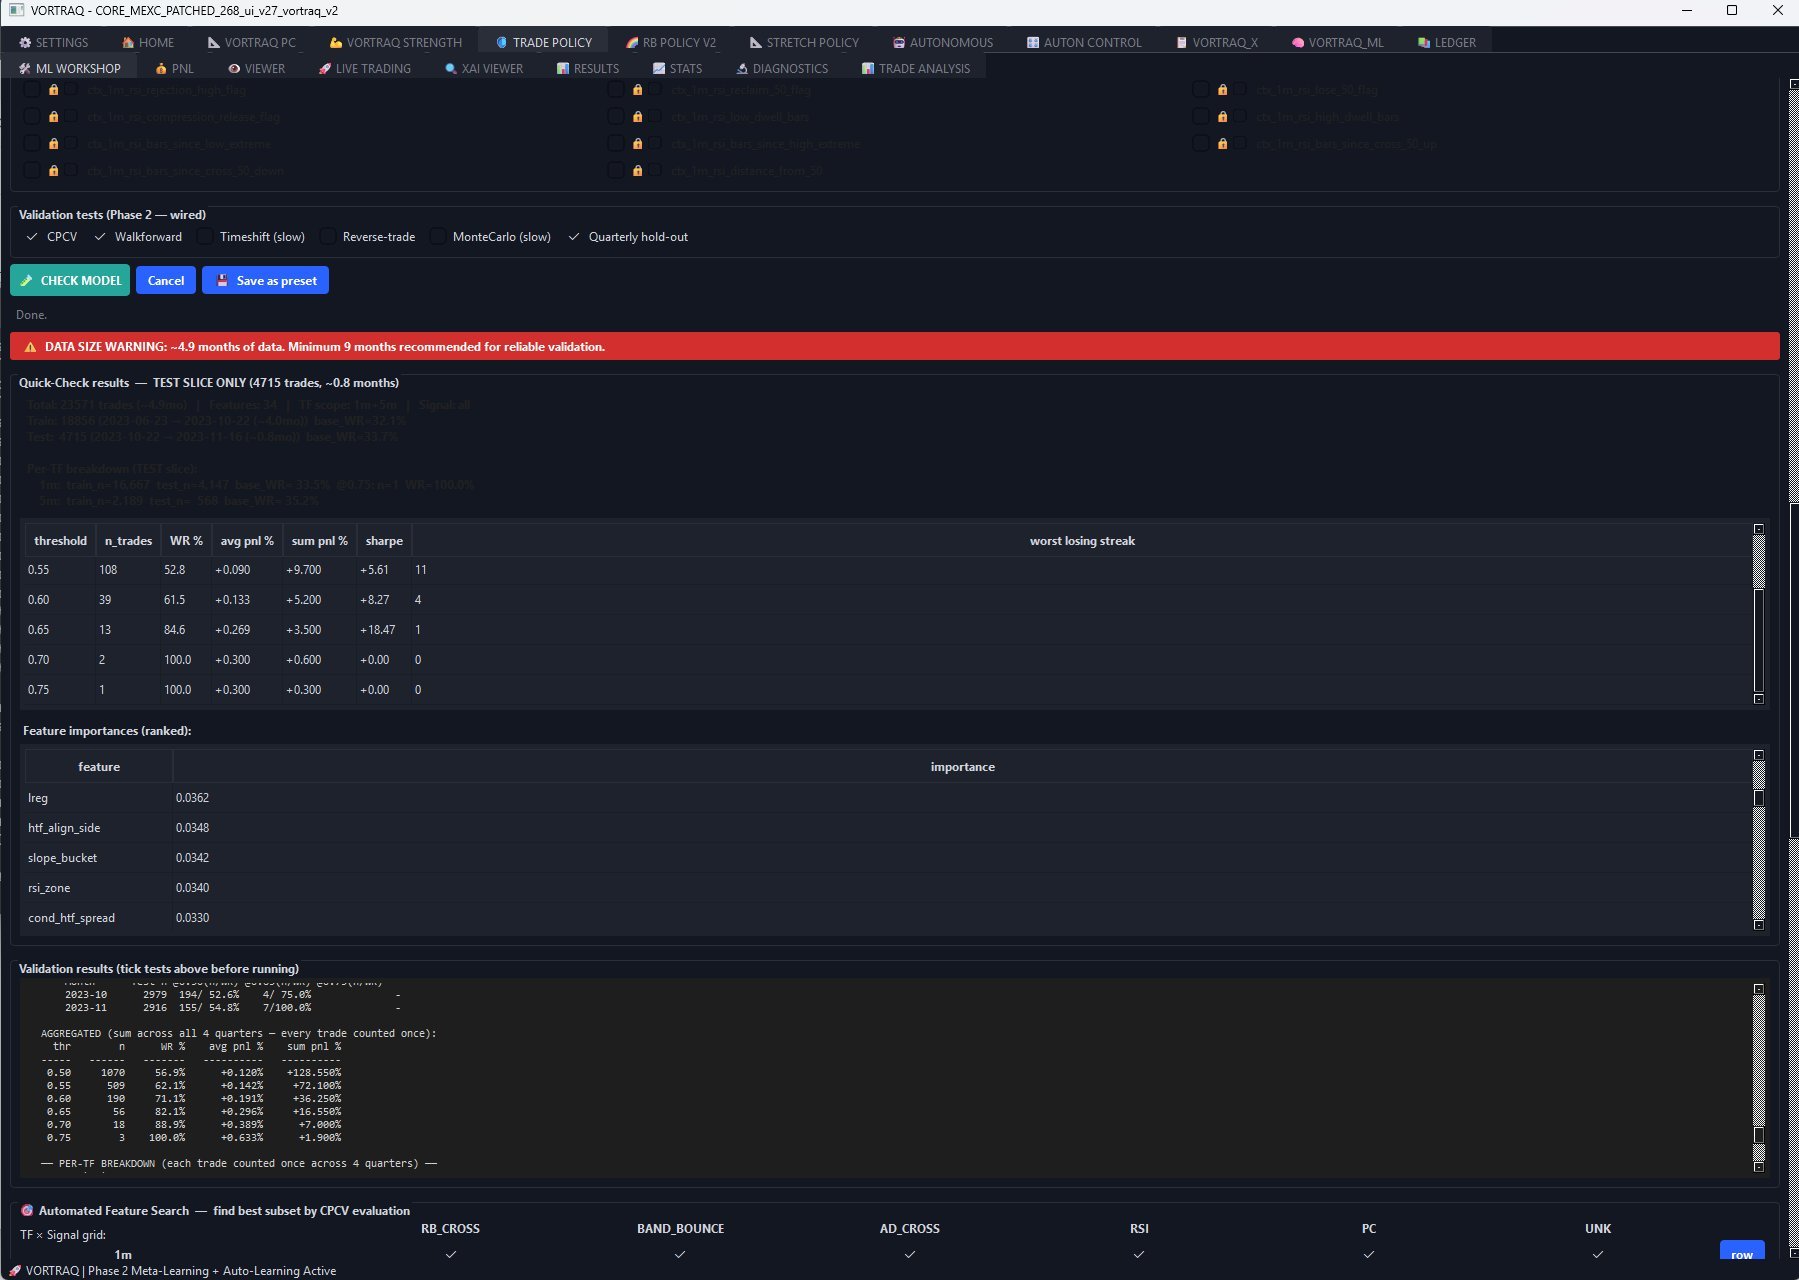1799x1280 pixels.
Task: Open the RESULTS tab
Action: [x=588, y=68]
